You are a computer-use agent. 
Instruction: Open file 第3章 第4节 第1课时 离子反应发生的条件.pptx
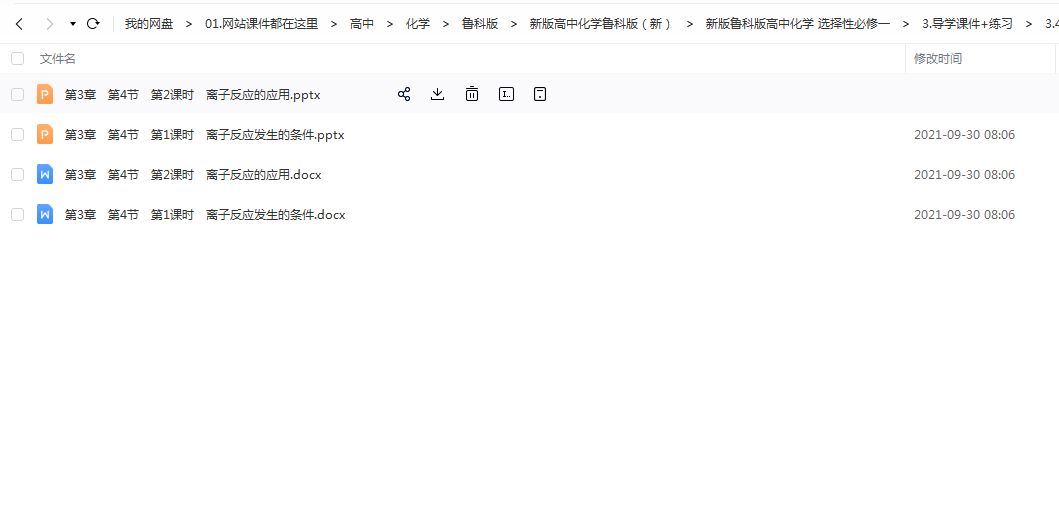pyautogui.click(x=205, y=135)
